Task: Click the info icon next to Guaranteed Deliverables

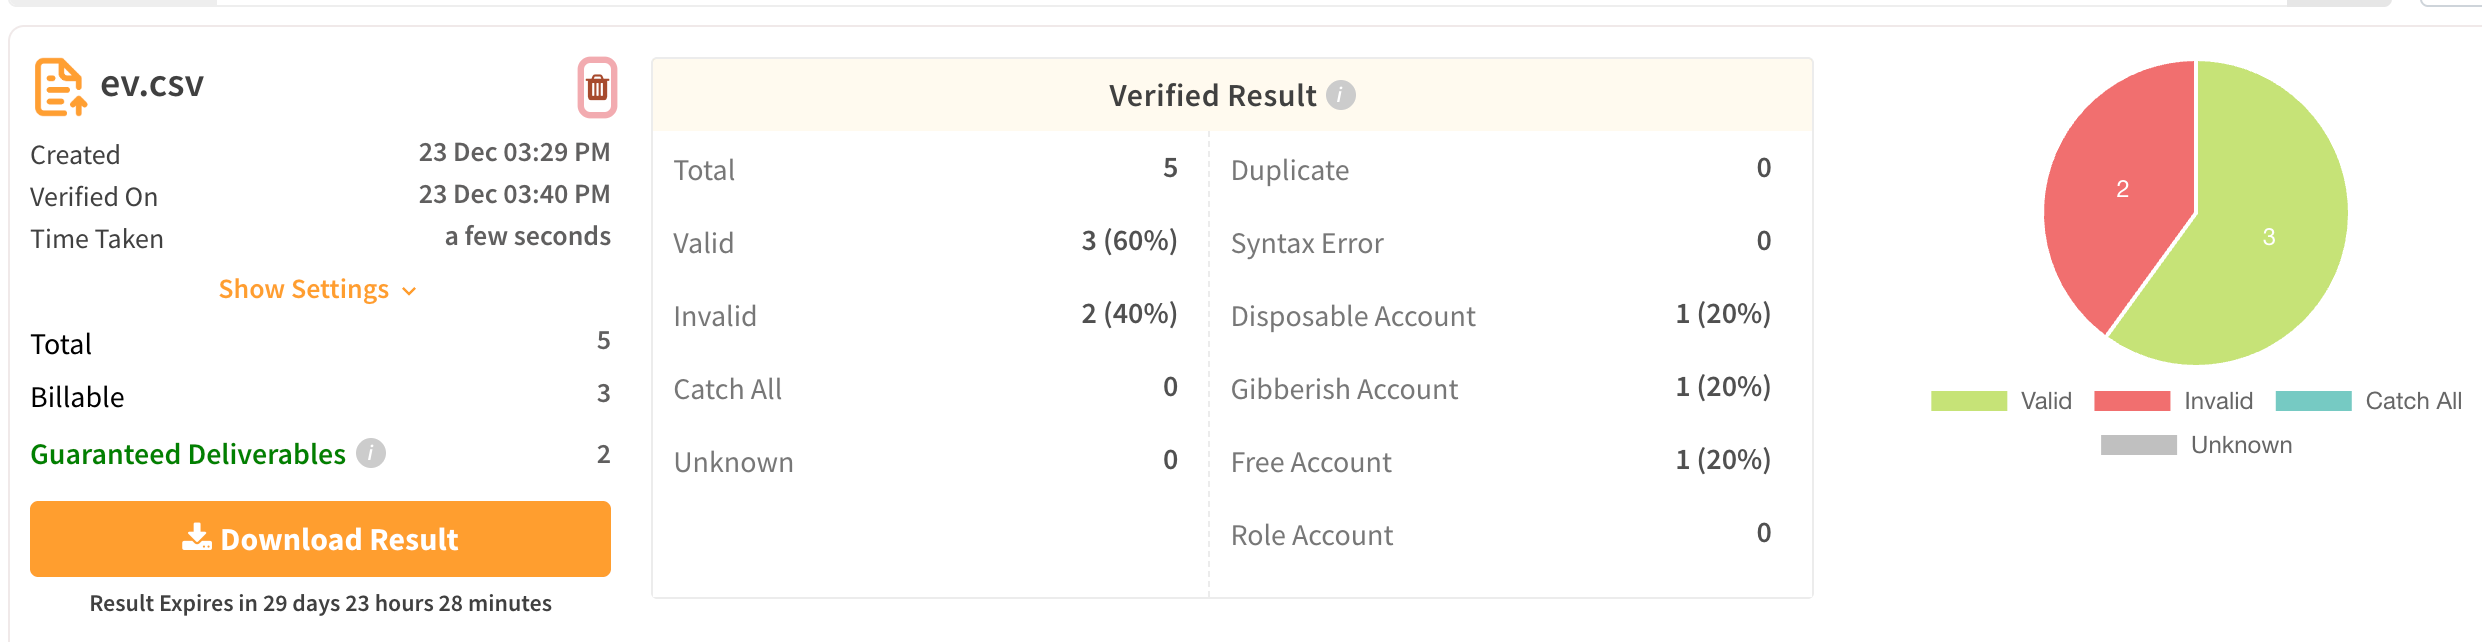Action: coord(369,452)
